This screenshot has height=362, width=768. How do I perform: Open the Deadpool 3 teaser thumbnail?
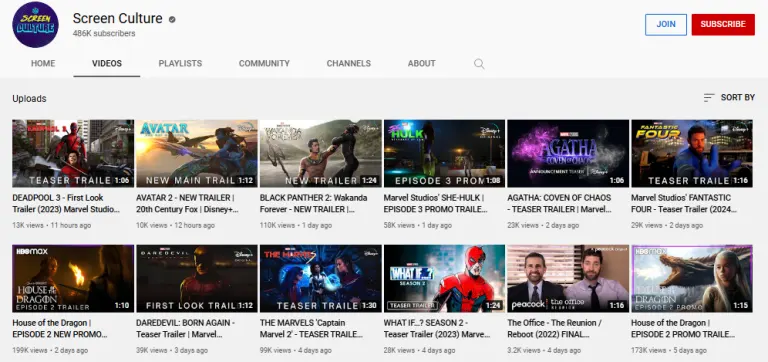pos(73,153)
